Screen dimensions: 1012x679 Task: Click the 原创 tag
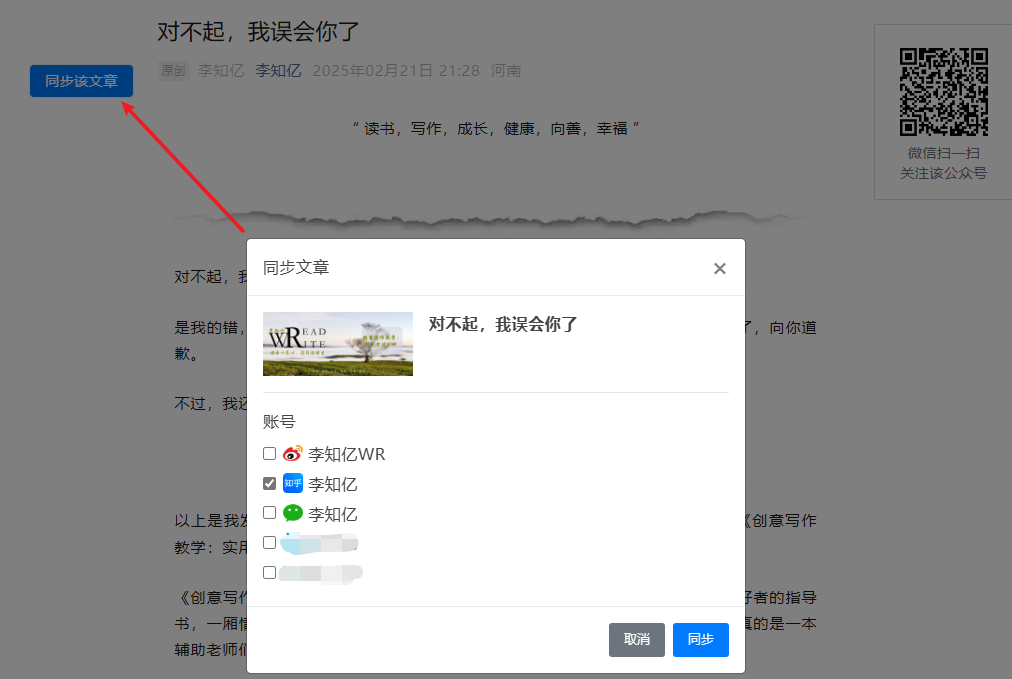tap(173, 70)
